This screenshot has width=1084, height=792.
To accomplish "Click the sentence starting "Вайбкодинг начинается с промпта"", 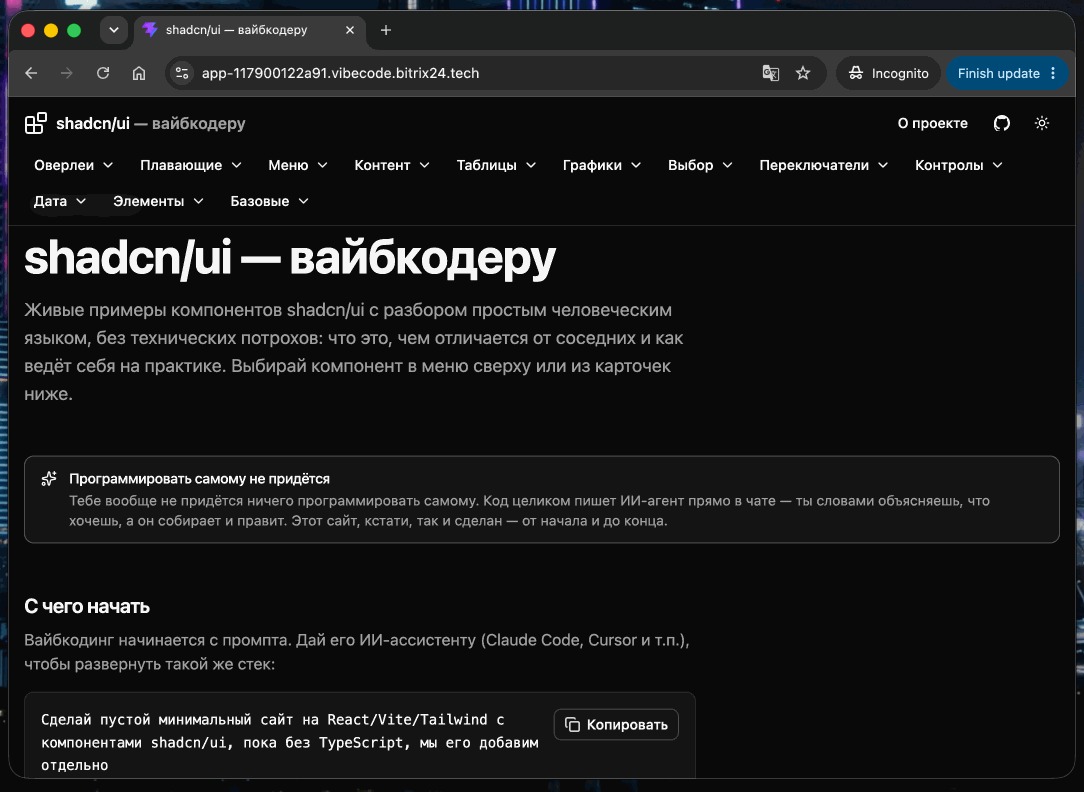I will point(357,652).
